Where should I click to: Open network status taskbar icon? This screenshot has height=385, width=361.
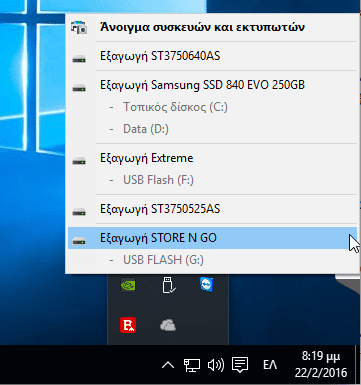[192, 365]
